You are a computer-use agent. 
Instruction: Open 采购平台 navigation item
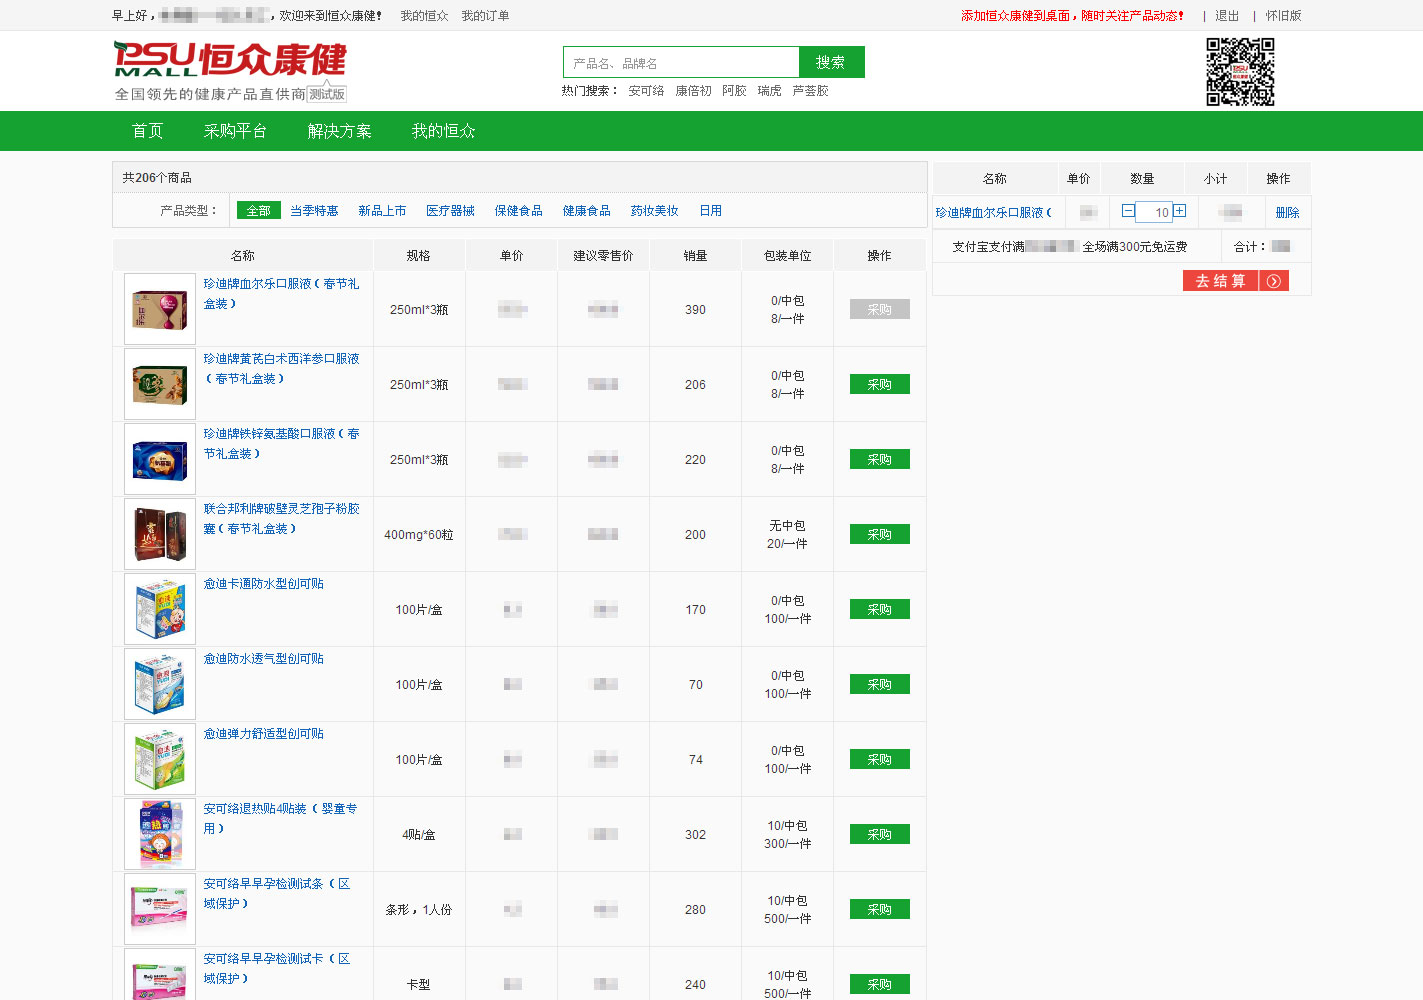(x=235, y=131)
